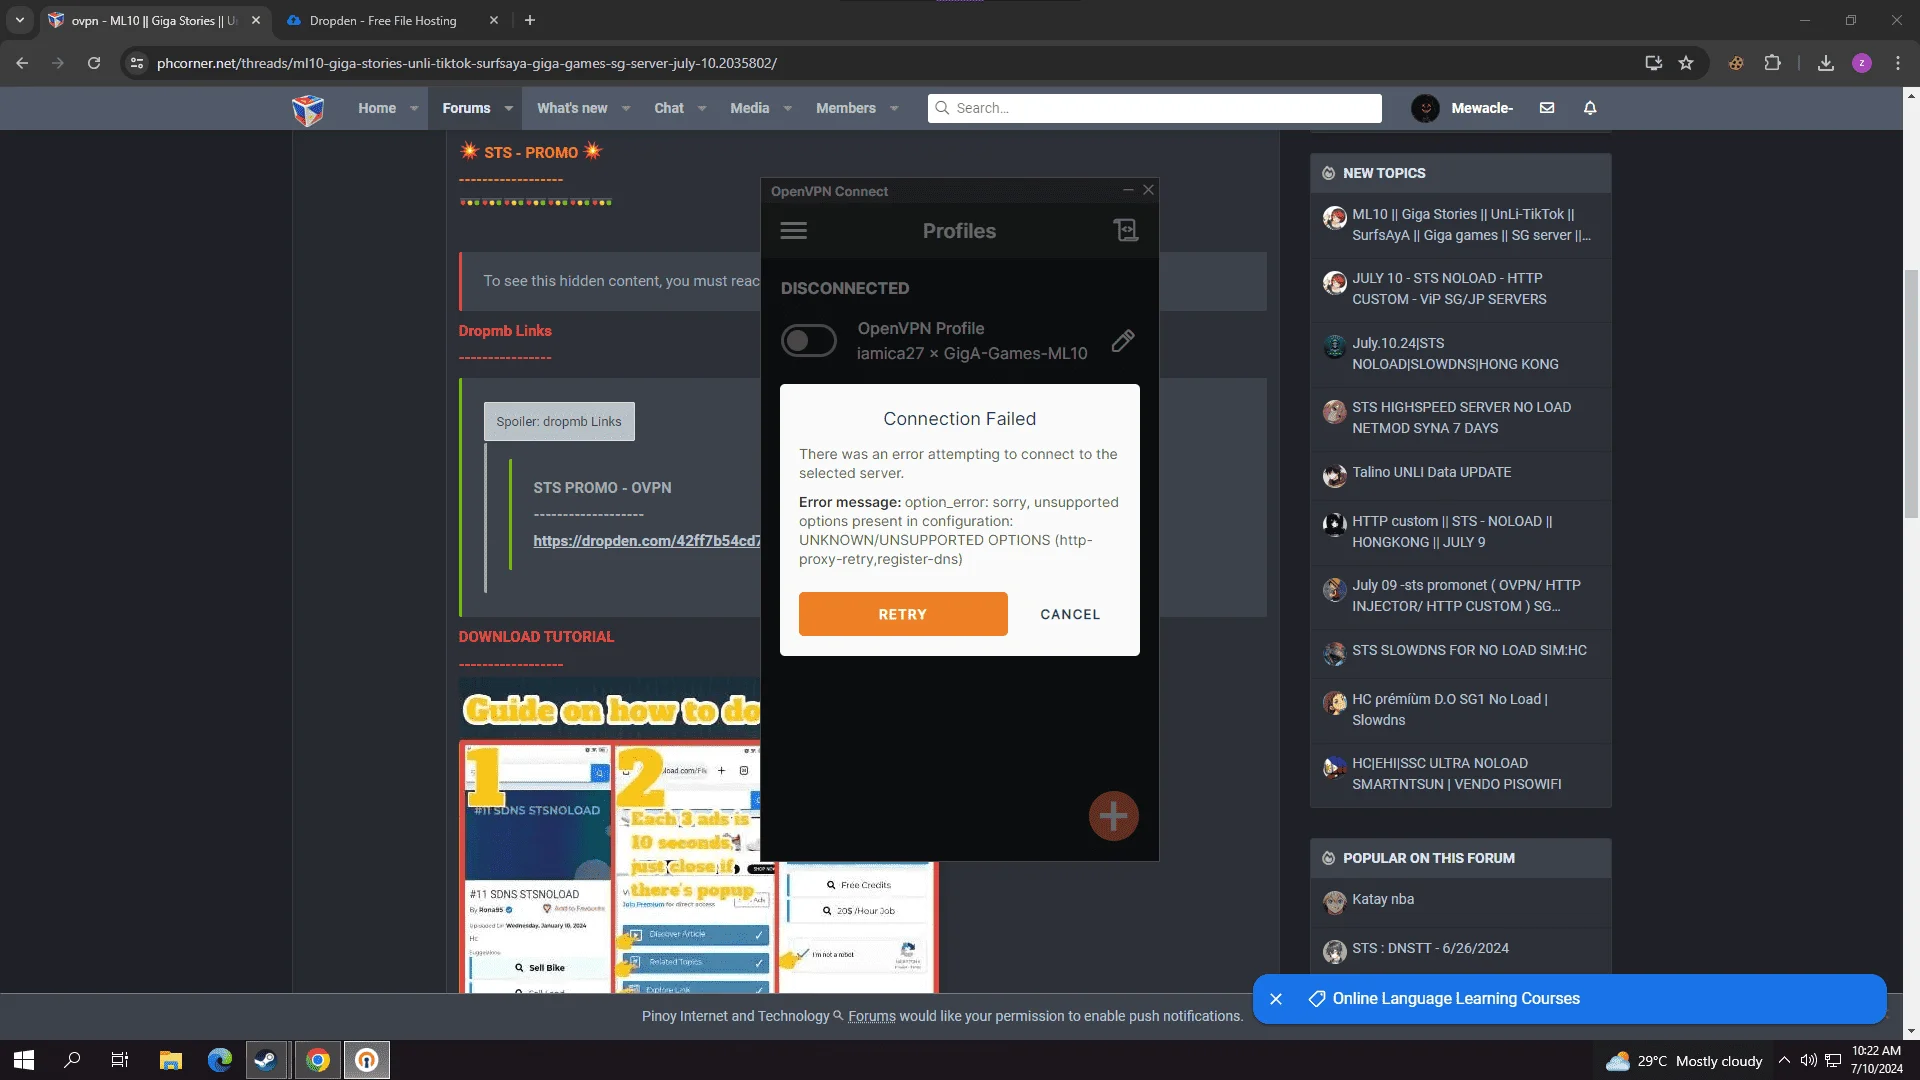Open the alerts bell icon
1920x1080 pixels.
(1589, 108)
